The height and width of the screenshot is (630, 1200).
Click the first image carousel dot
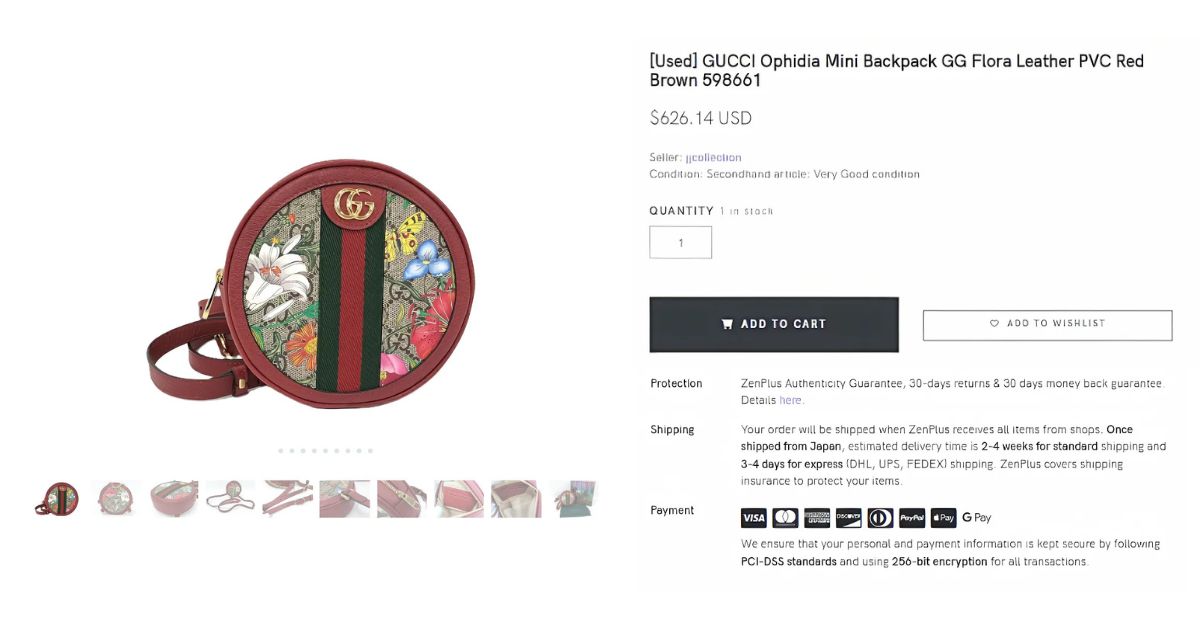pyautogui.click(x=281, y=451)
